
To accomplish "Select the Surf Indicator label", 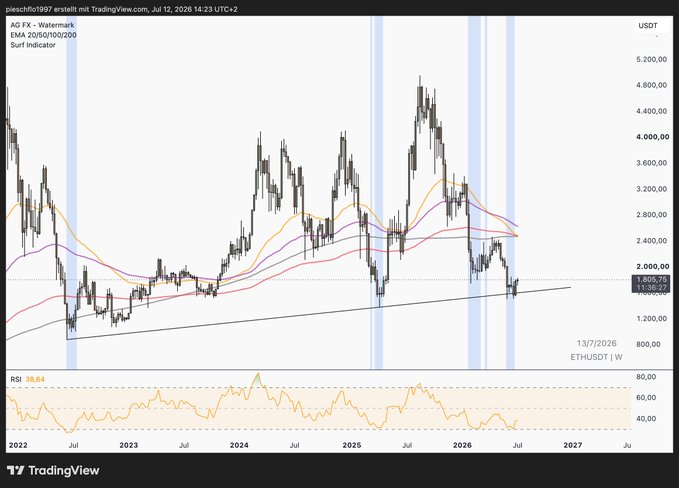I will pyautogui.click(x=33, y=45).
